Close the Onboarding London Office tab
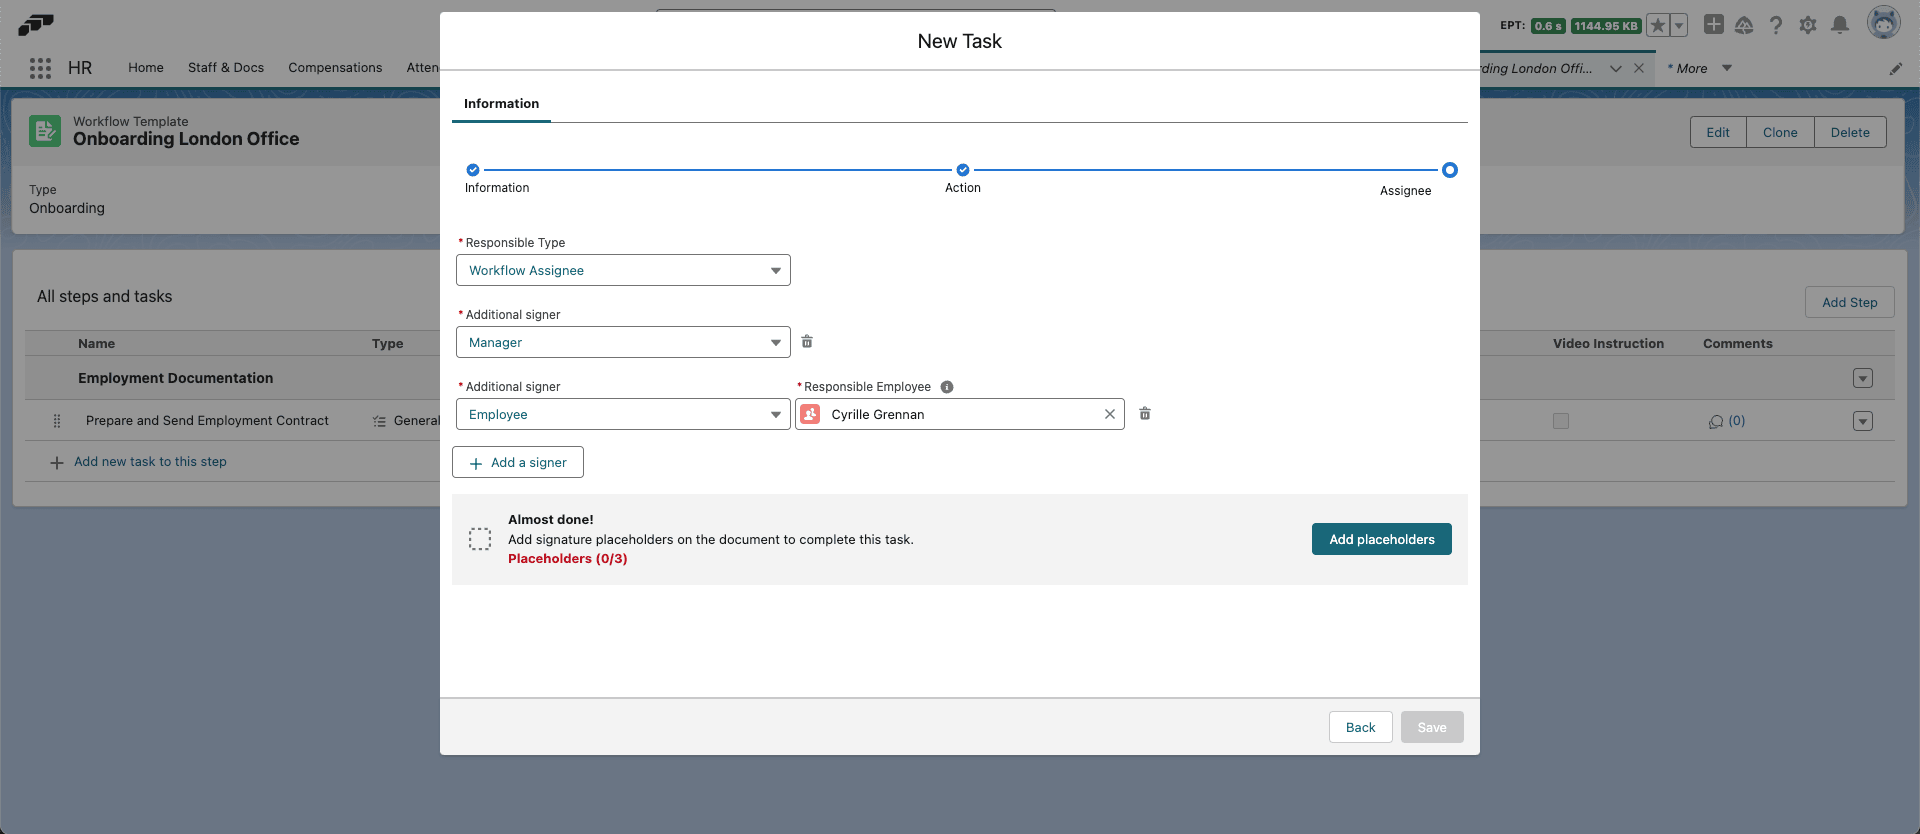 (x=1639, y=68)
